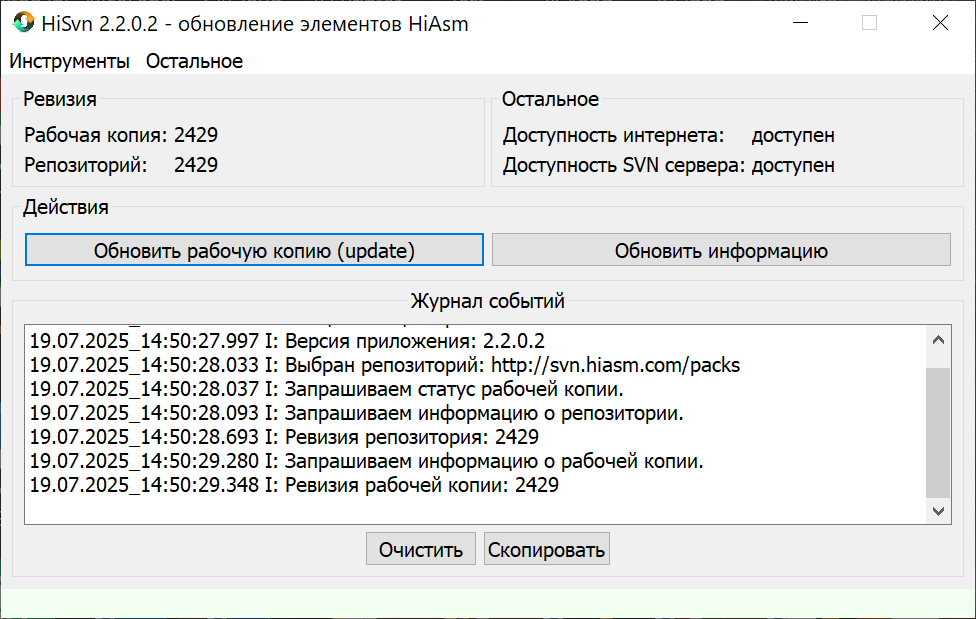Select log line 'Версия приложения: 2.2.0.2'

coord(287,341)
